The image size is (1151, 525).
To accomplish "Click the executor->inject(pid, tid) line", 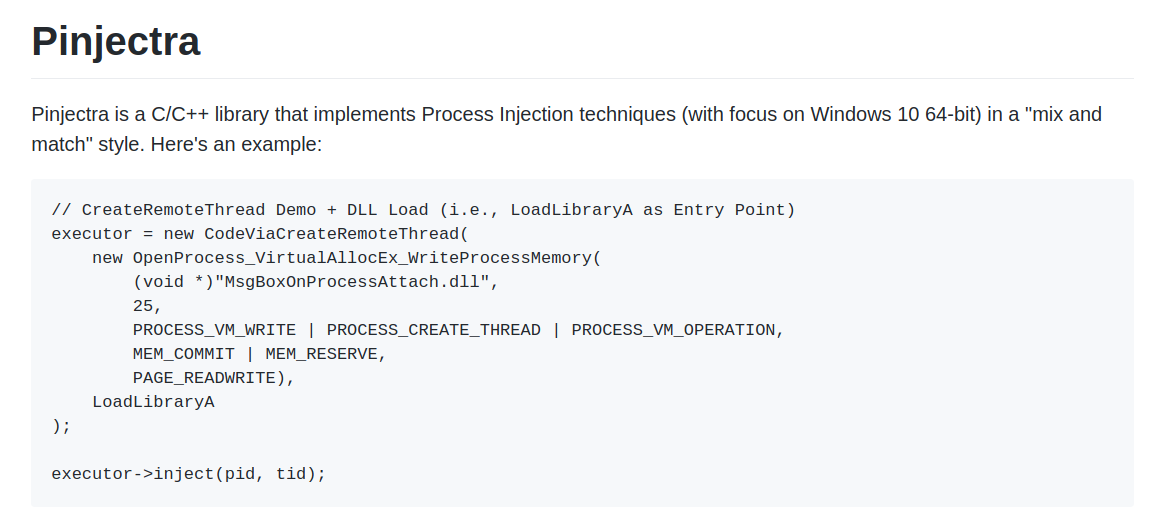I will (x=189, y=474).
